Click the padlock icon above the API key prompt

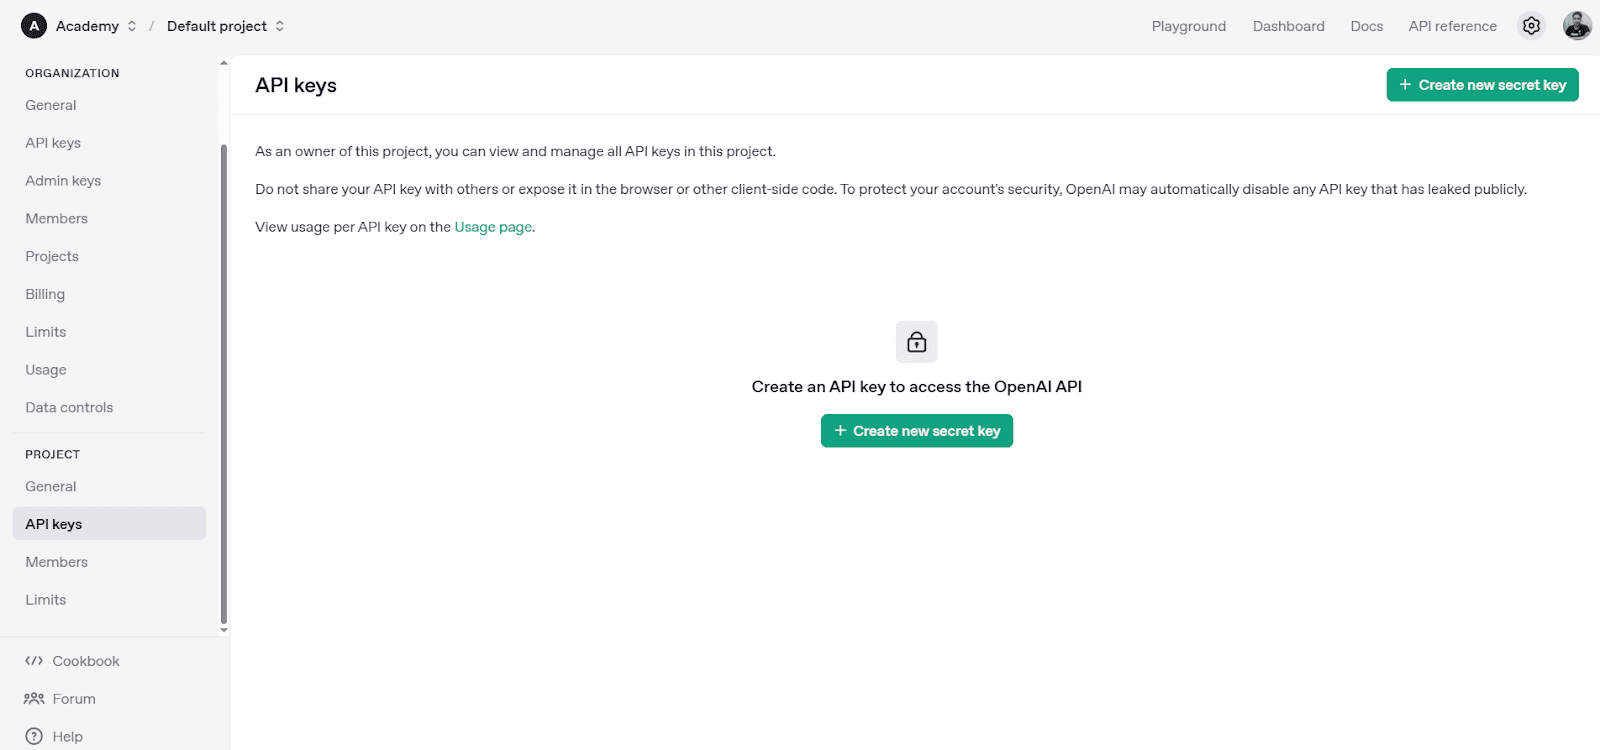pos(916,341)
